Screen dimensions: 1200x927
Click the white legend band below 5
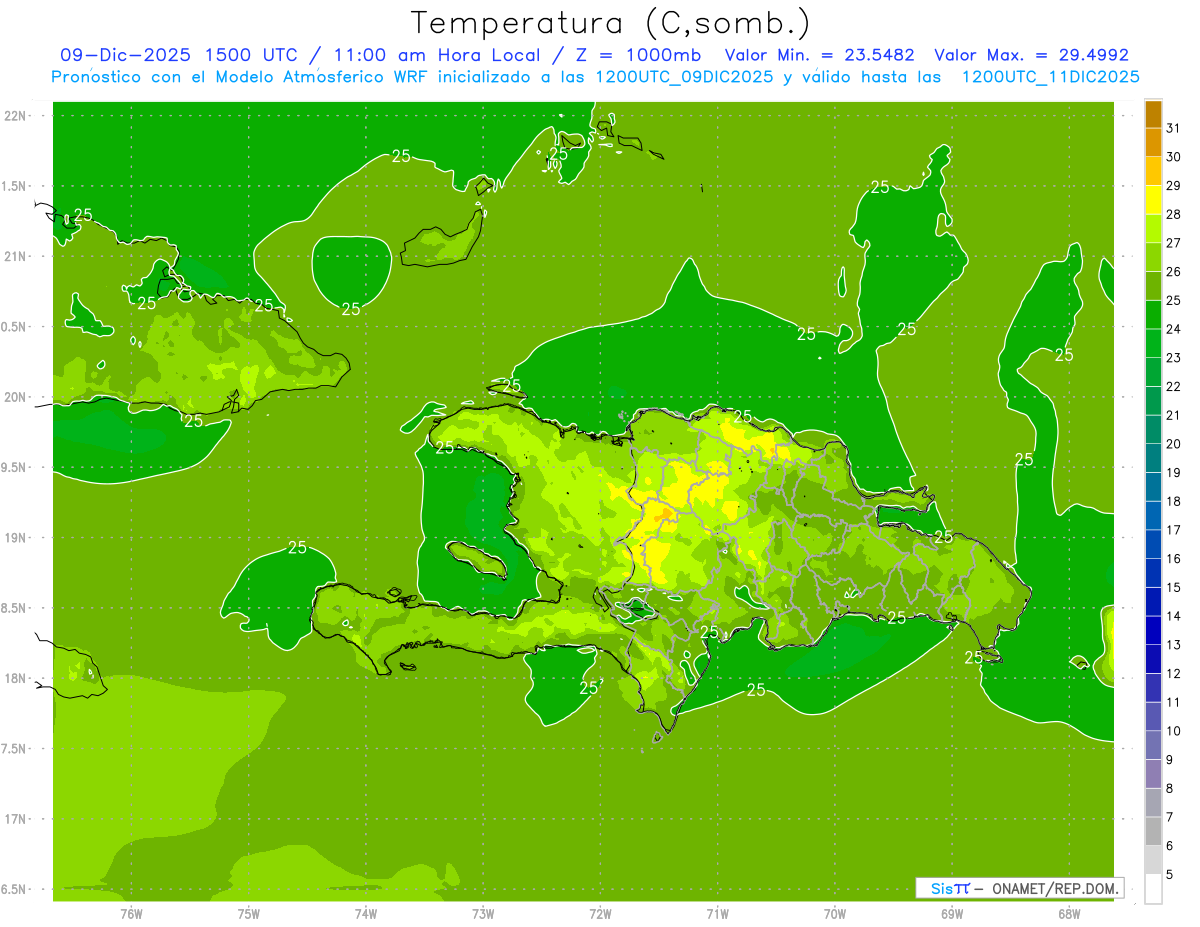pyautogui.click(x=1153, y=889)
